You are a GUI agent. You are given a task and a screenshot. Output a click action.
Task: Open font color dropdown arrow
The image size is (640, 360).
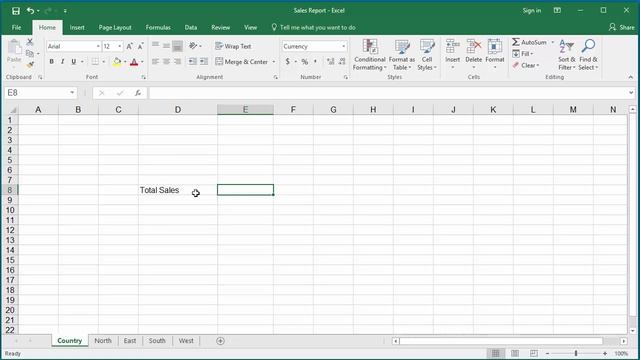[x=142, y=62]
